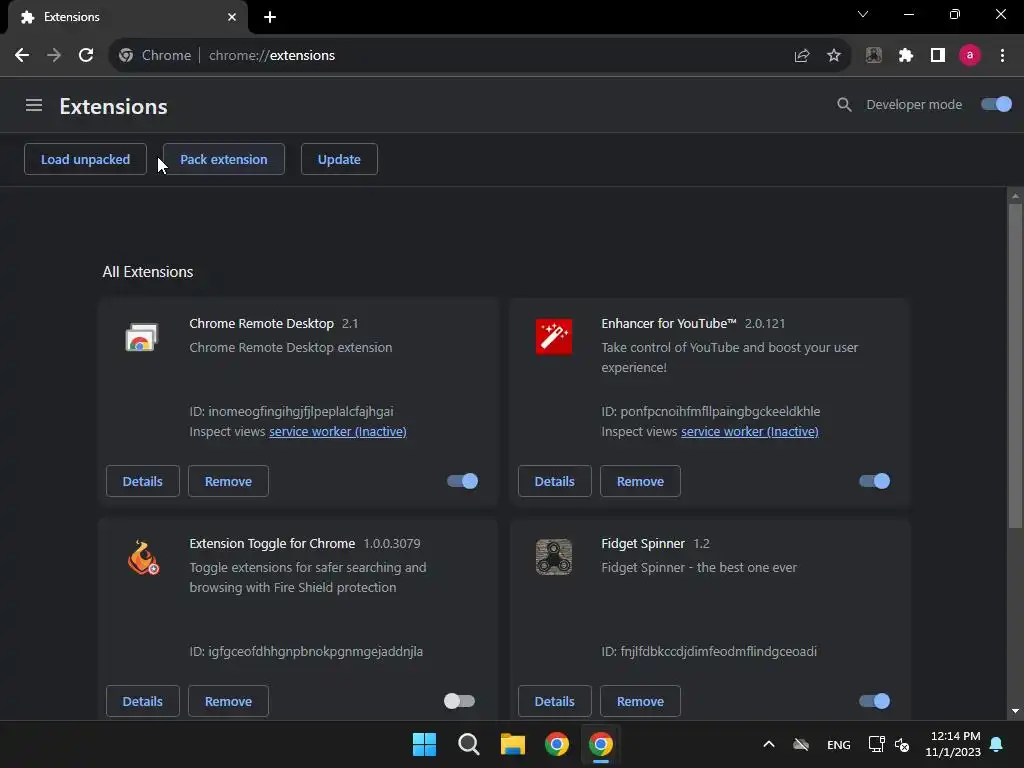The width and height of the screenshot is (1024, 768).
Task: Open the Extensions hamburger main menu
Action: pyautogui.click(x=34, y=105)
